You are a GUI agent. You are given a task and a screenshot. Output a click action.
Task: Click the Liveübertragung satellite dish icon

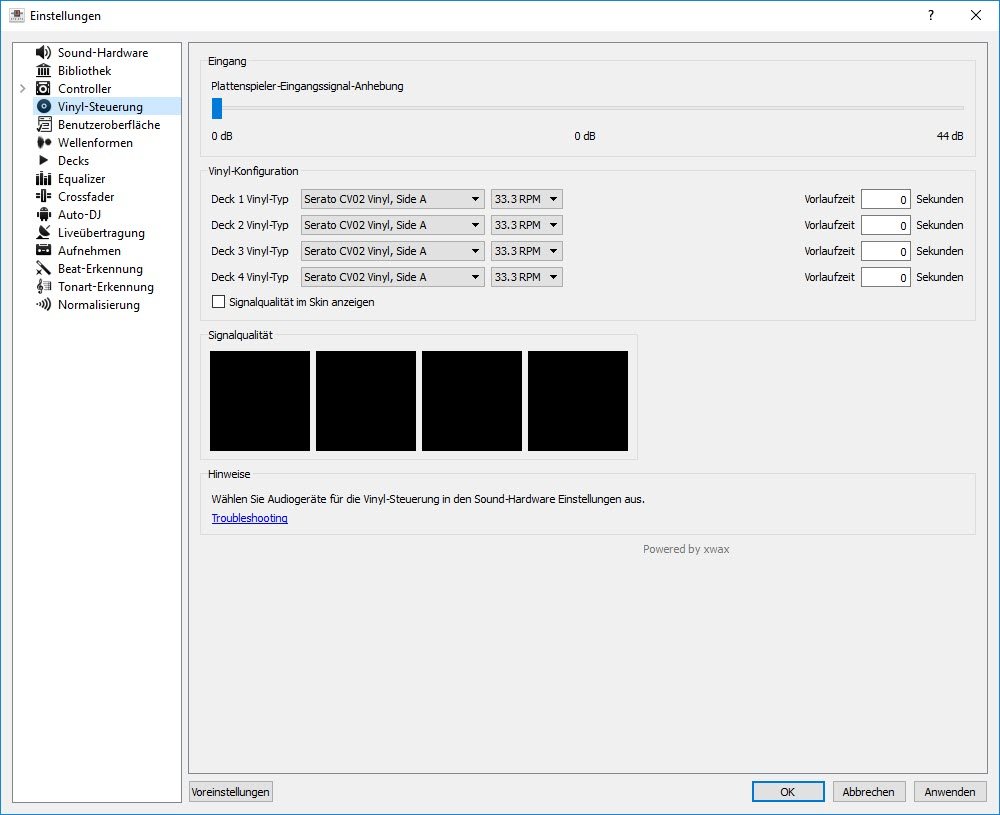point(43,232)
